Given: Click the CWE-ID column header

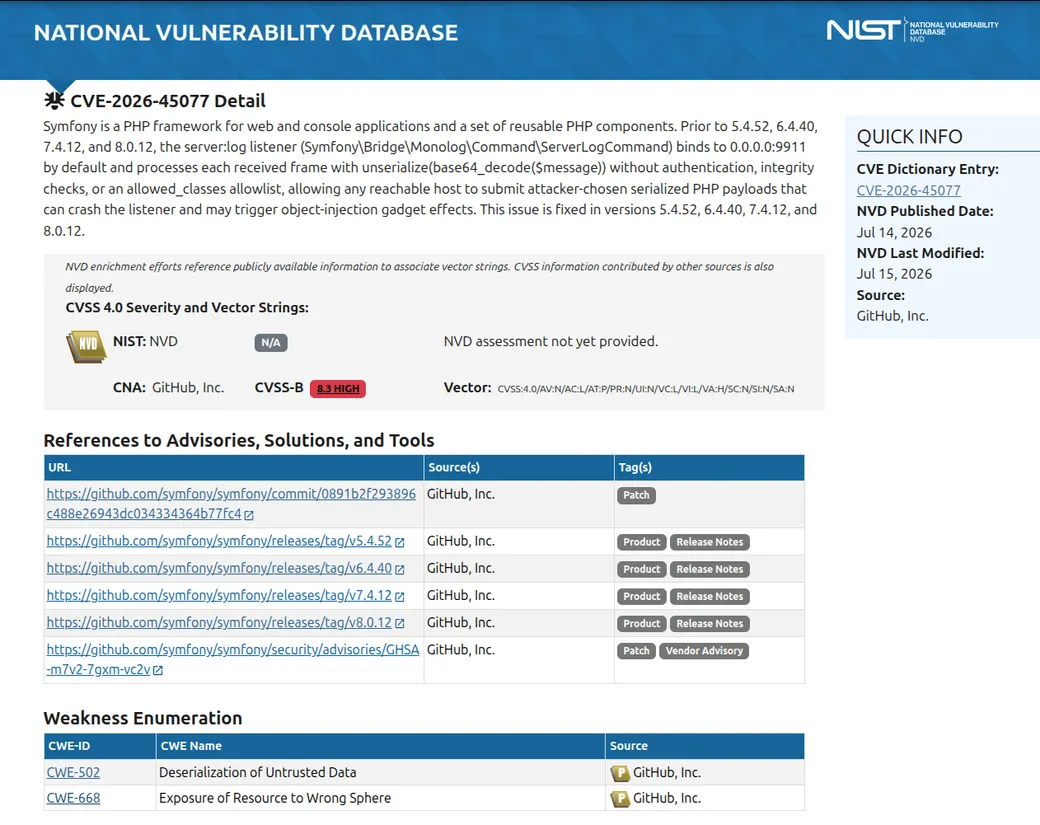Looking at the screenshot, I should pyautogui.click(x=99, y=746).
